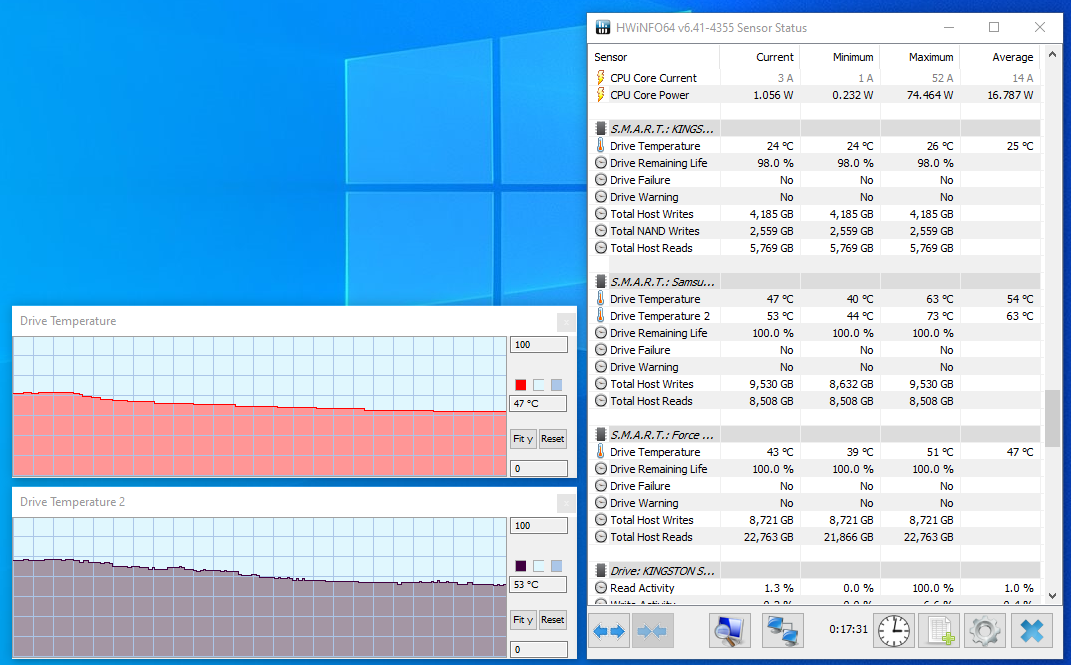Select the S.M.A.R.T.: Samsu... group row
1071x665 pixels.
click(x=815, y=281)
